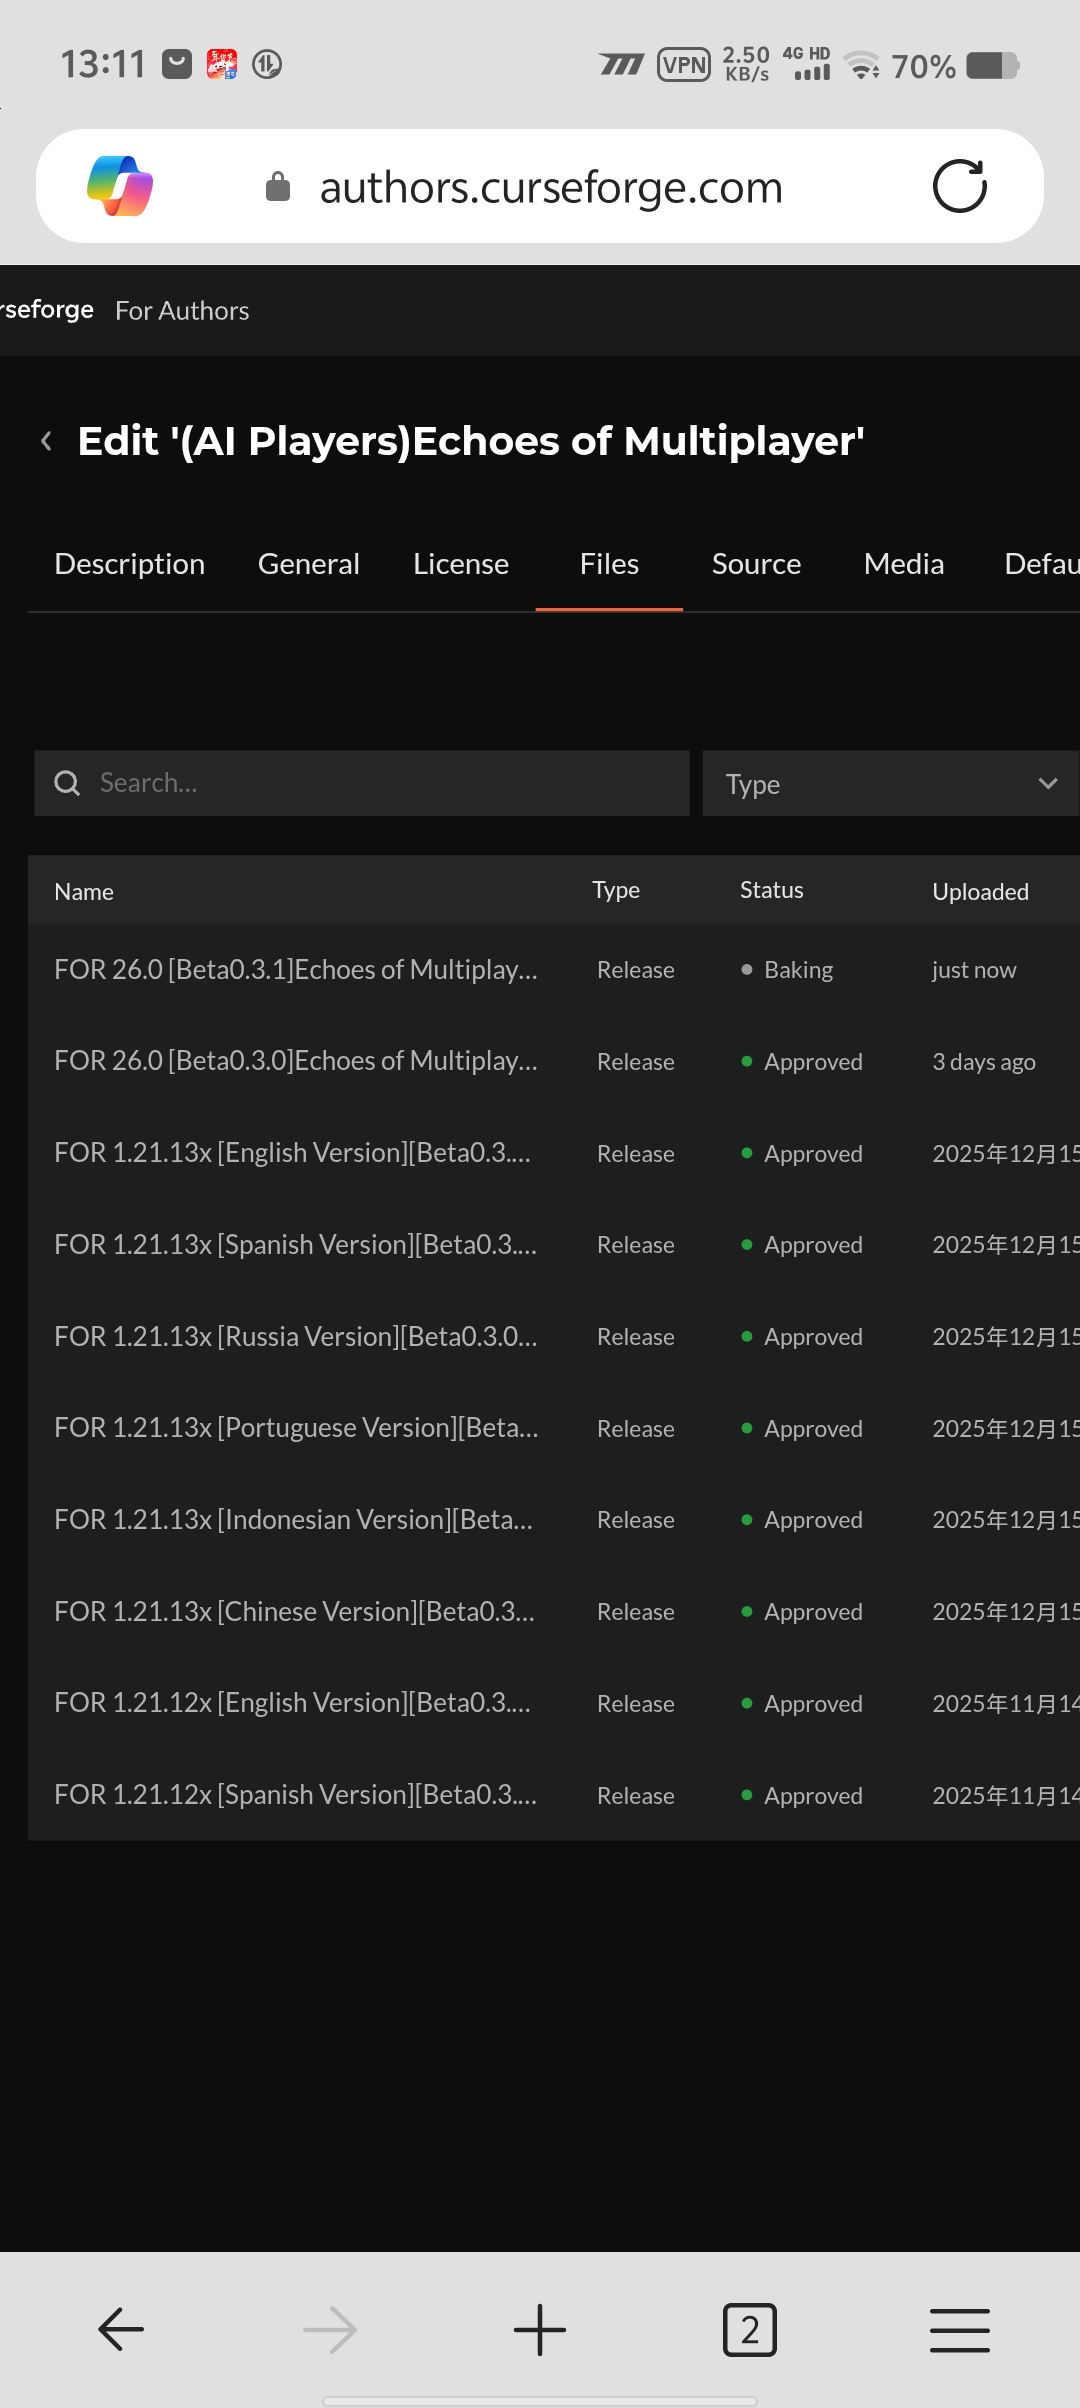Open file FOR 26.0 [Beta0.3.0] Echoes

(x=296, y=1061)
